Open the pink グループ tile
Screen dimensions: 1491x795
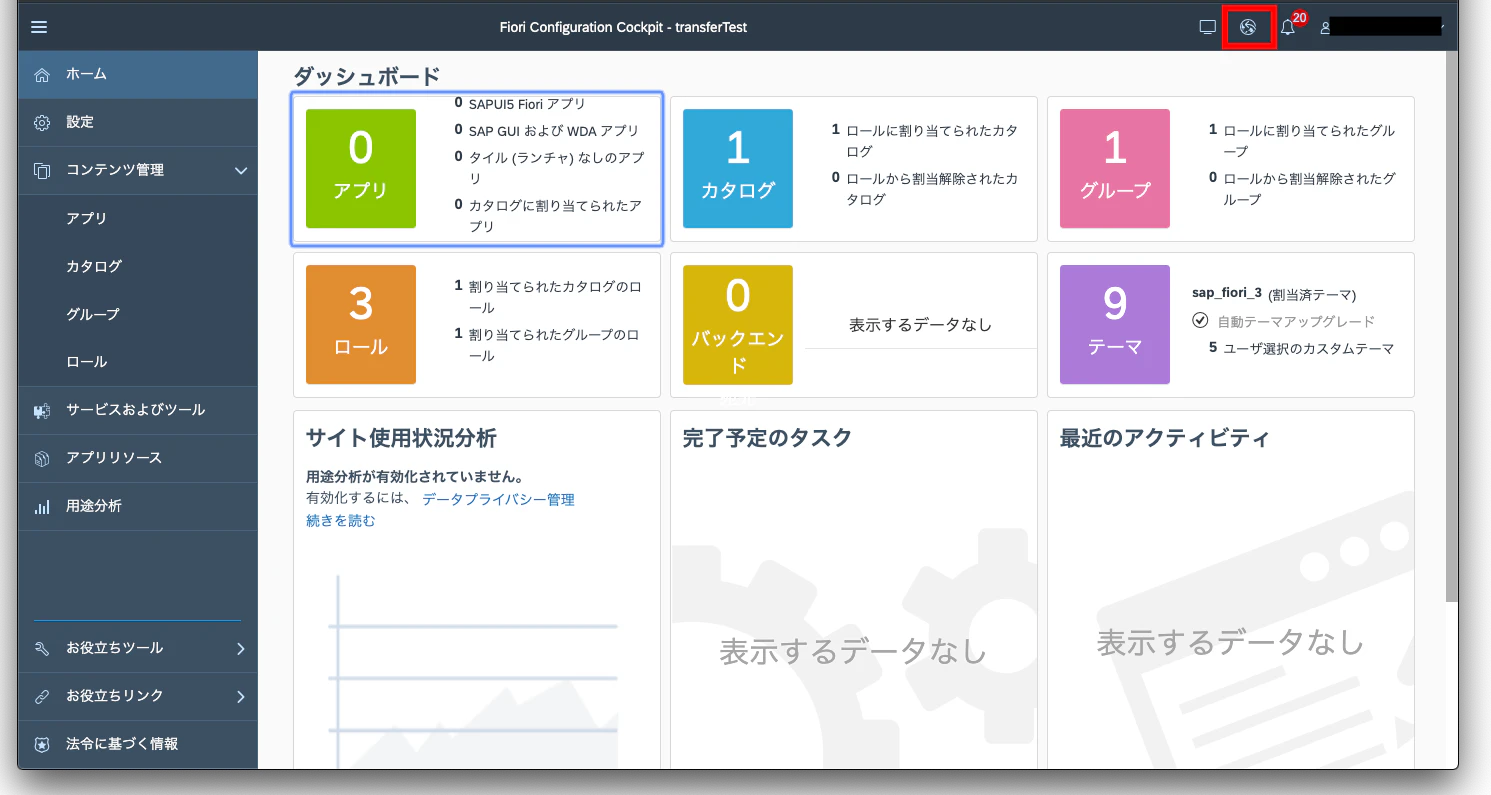click(1115, 168)
